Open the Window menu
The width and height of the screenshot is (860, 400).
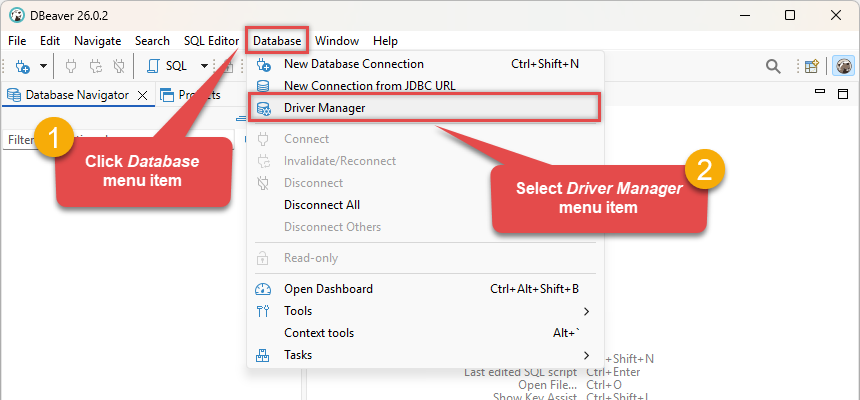337,41
